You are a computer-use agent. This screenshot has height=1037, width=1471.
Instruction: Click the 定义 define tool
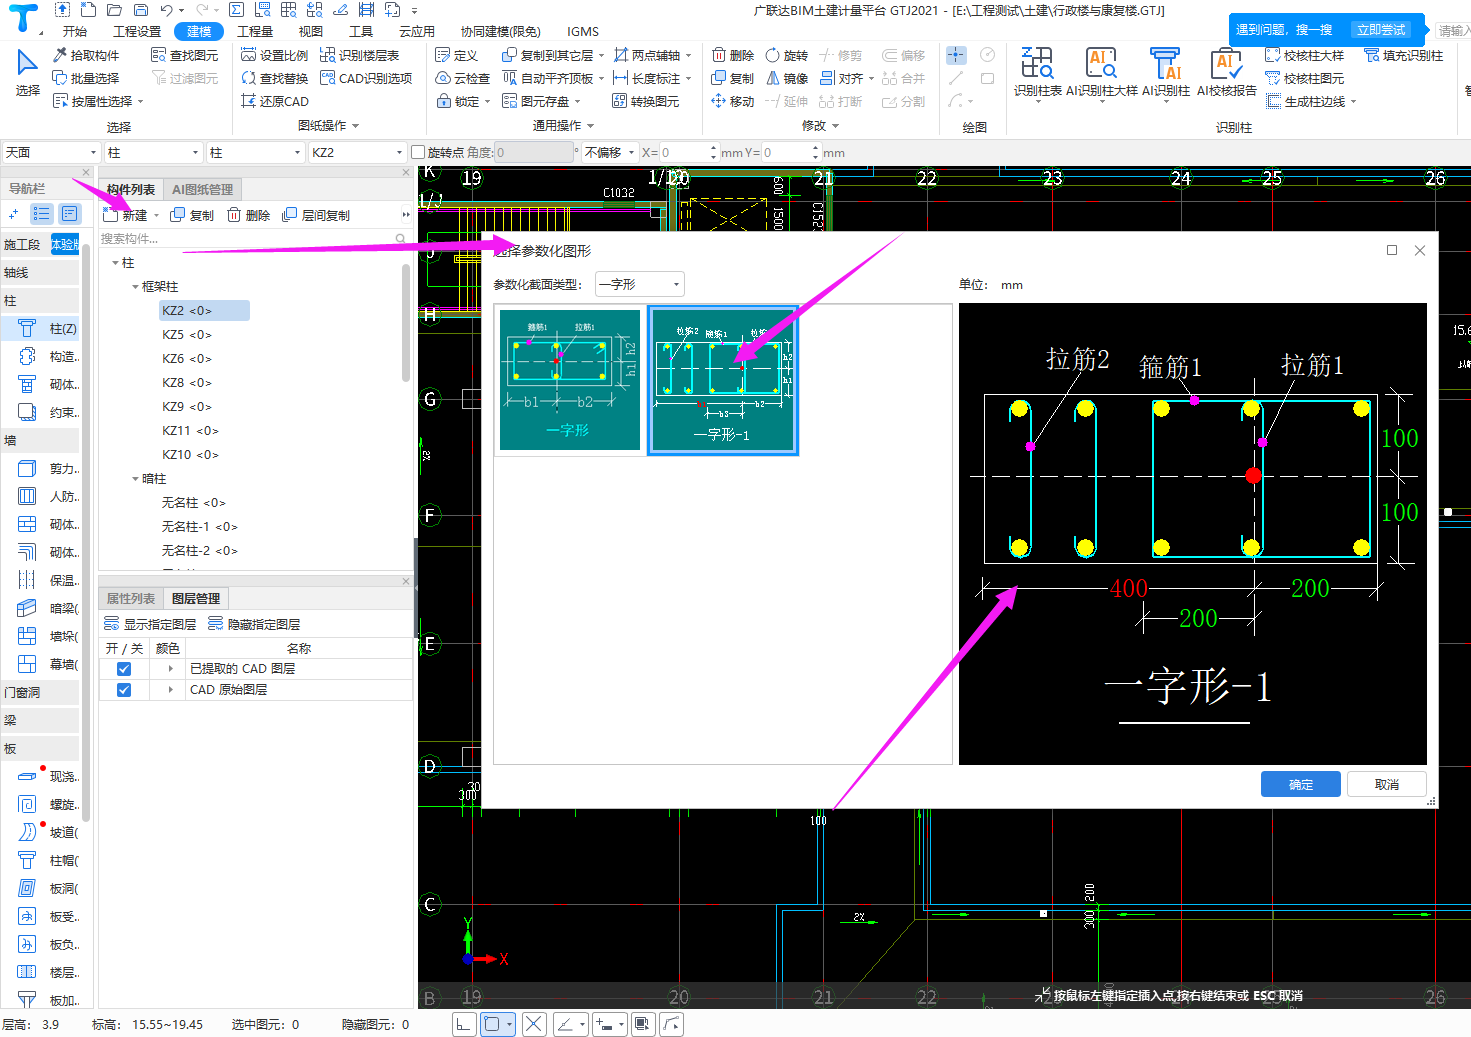[x=457, y=55]
